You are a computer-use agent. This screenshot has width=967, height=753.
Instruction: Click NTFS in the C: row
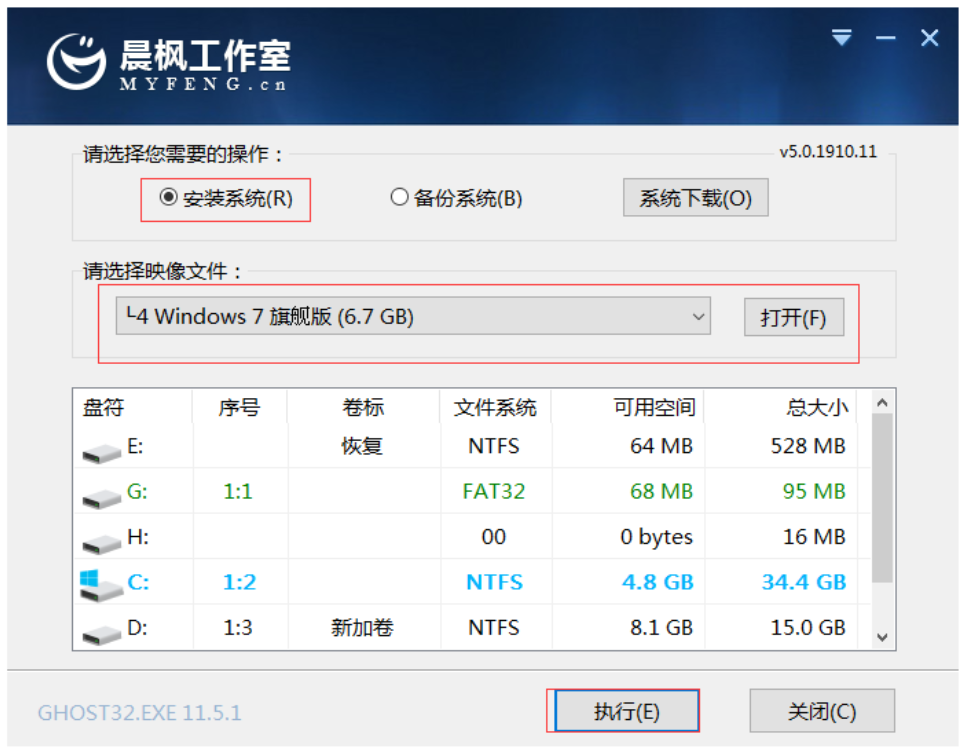[x=495, y=582]
